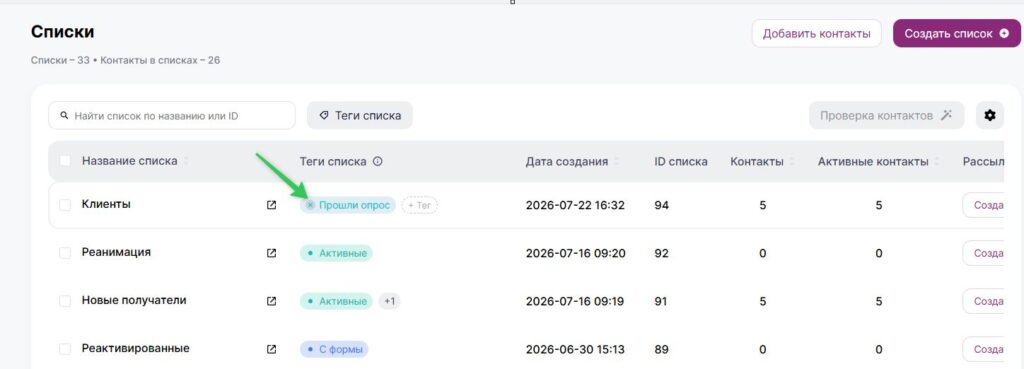
Task: Click list ID 94
Action: (x=662, y=205)
